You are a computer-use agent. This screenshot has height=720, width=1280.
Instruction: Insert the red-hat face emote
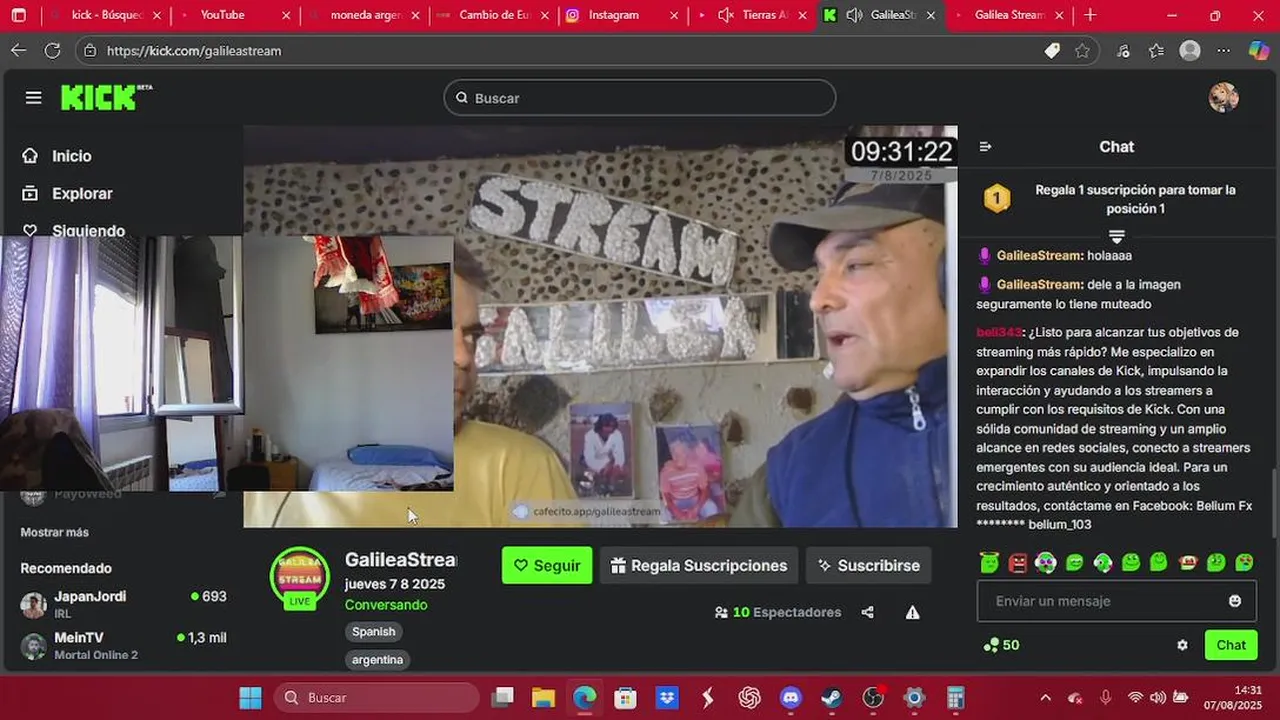click(x=1188, y=562)
